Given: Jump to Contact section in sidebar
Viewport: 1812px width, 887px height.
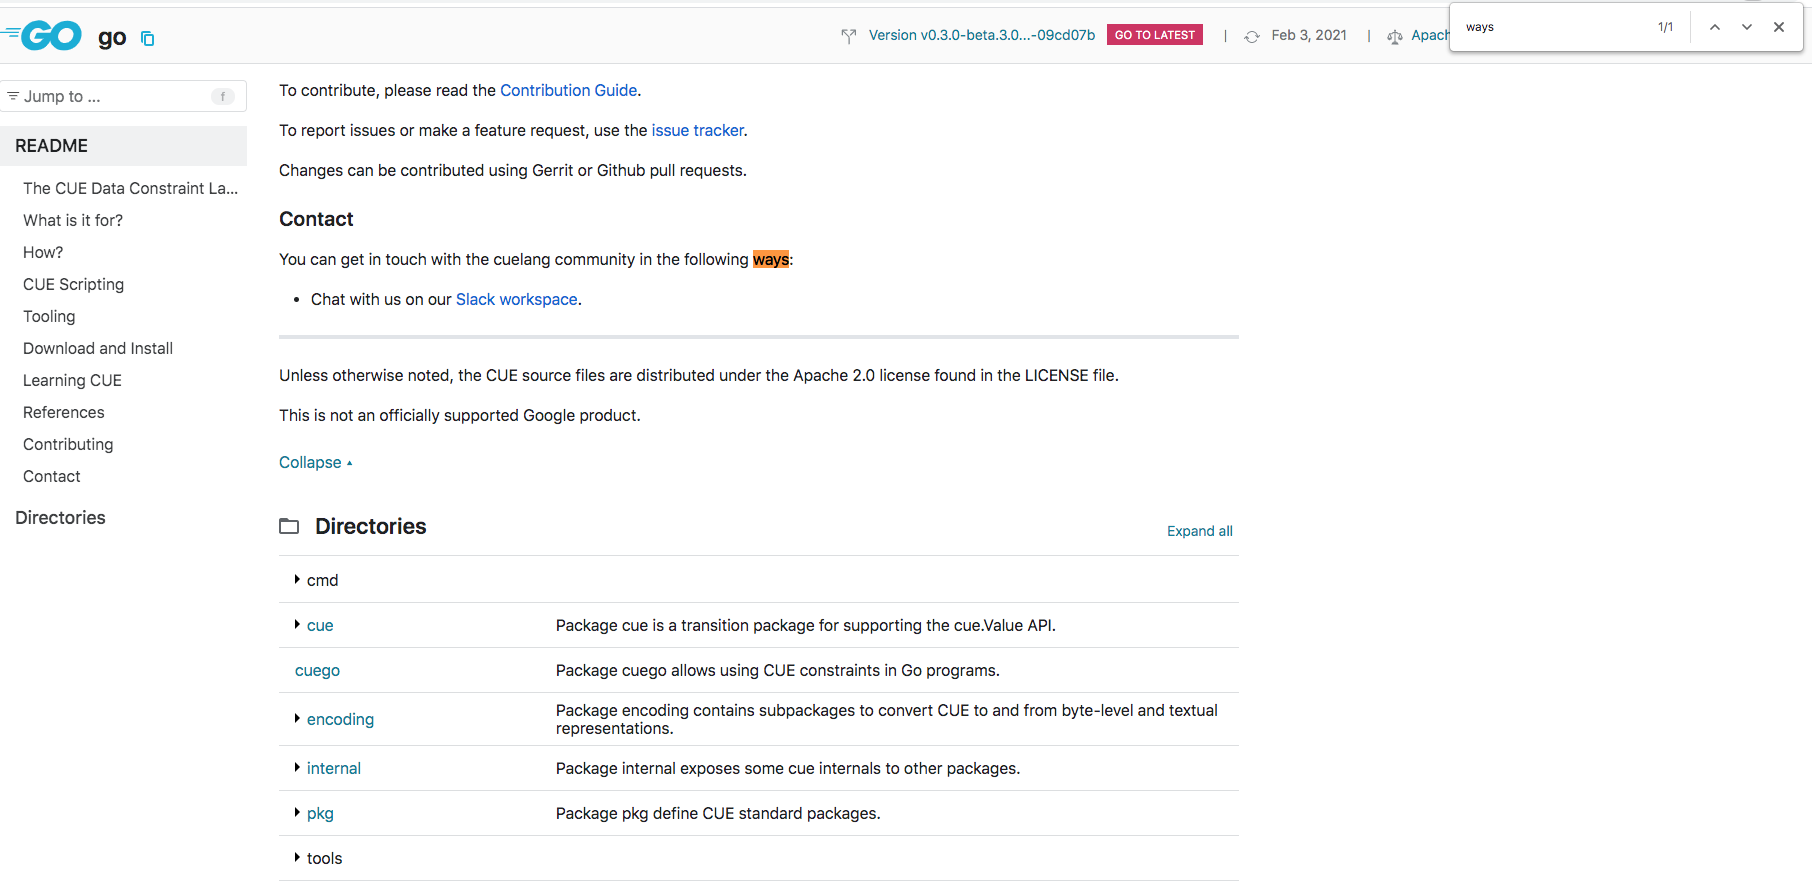Looking at the screenshot, I should coord(52,476).
